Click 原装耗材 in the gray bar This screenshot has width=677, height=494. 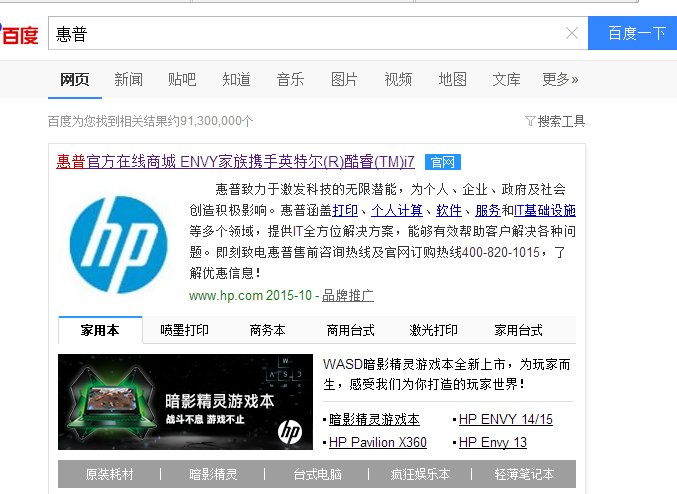[x=109, y=474]
